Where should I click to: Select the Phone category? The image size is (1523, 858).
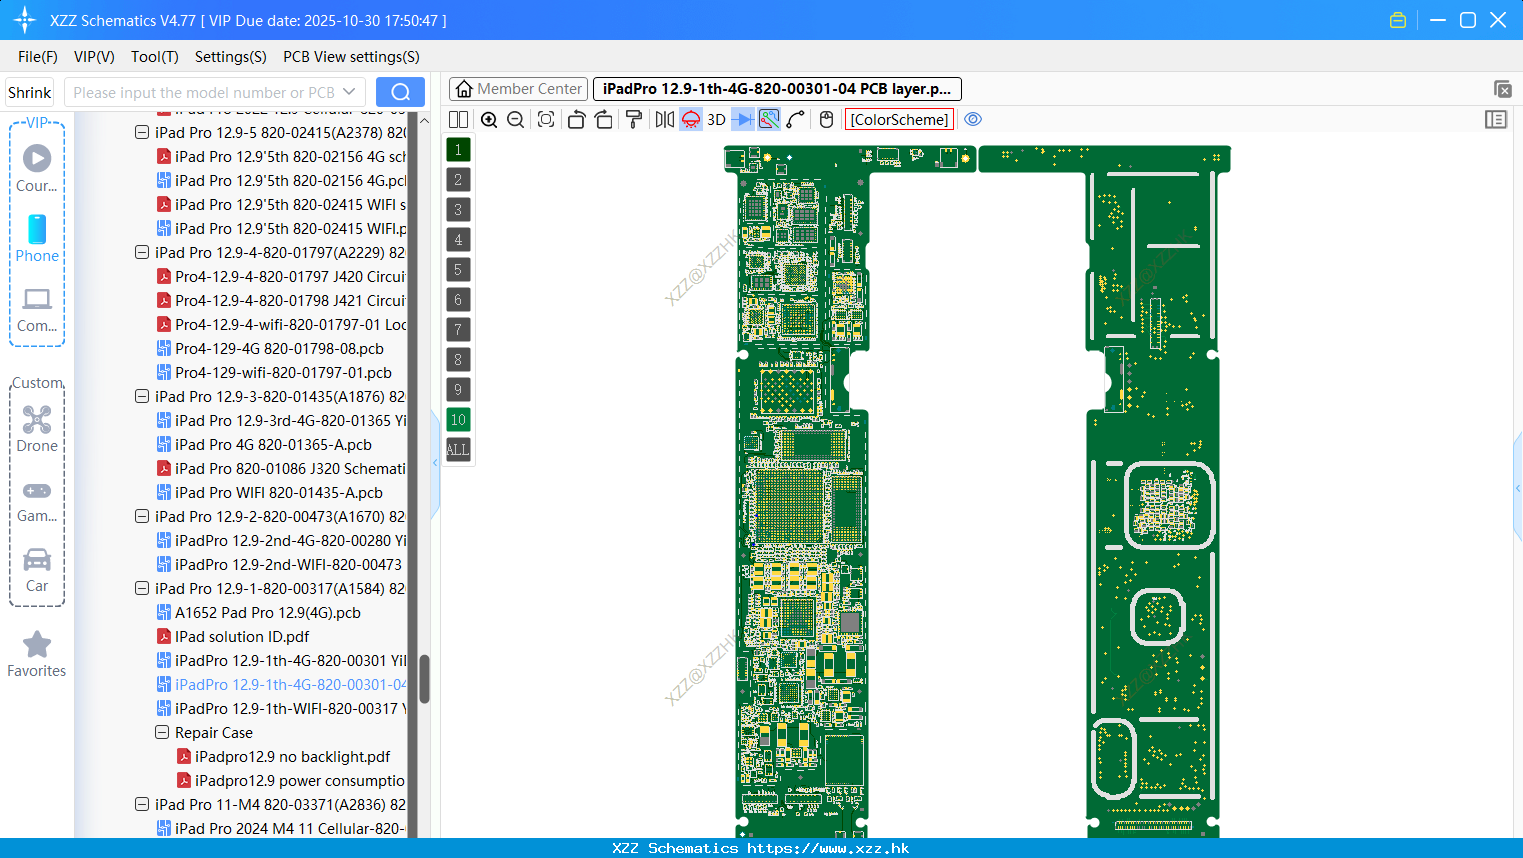[x=37, y=239]
